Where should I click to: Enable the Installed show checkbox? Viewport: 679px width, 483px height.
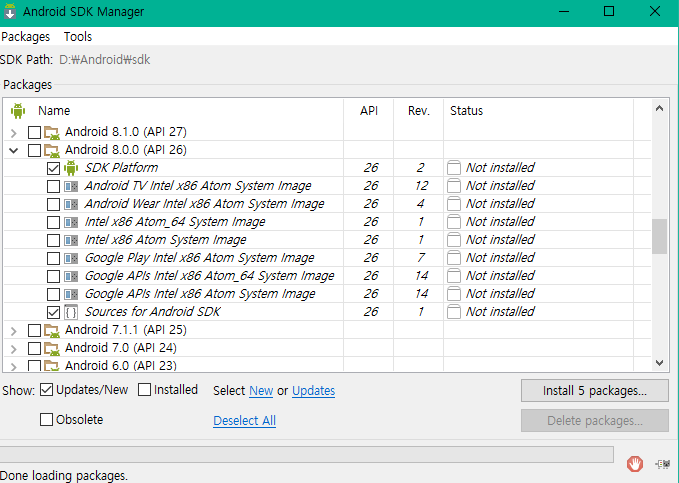click(x=144, y=390)
